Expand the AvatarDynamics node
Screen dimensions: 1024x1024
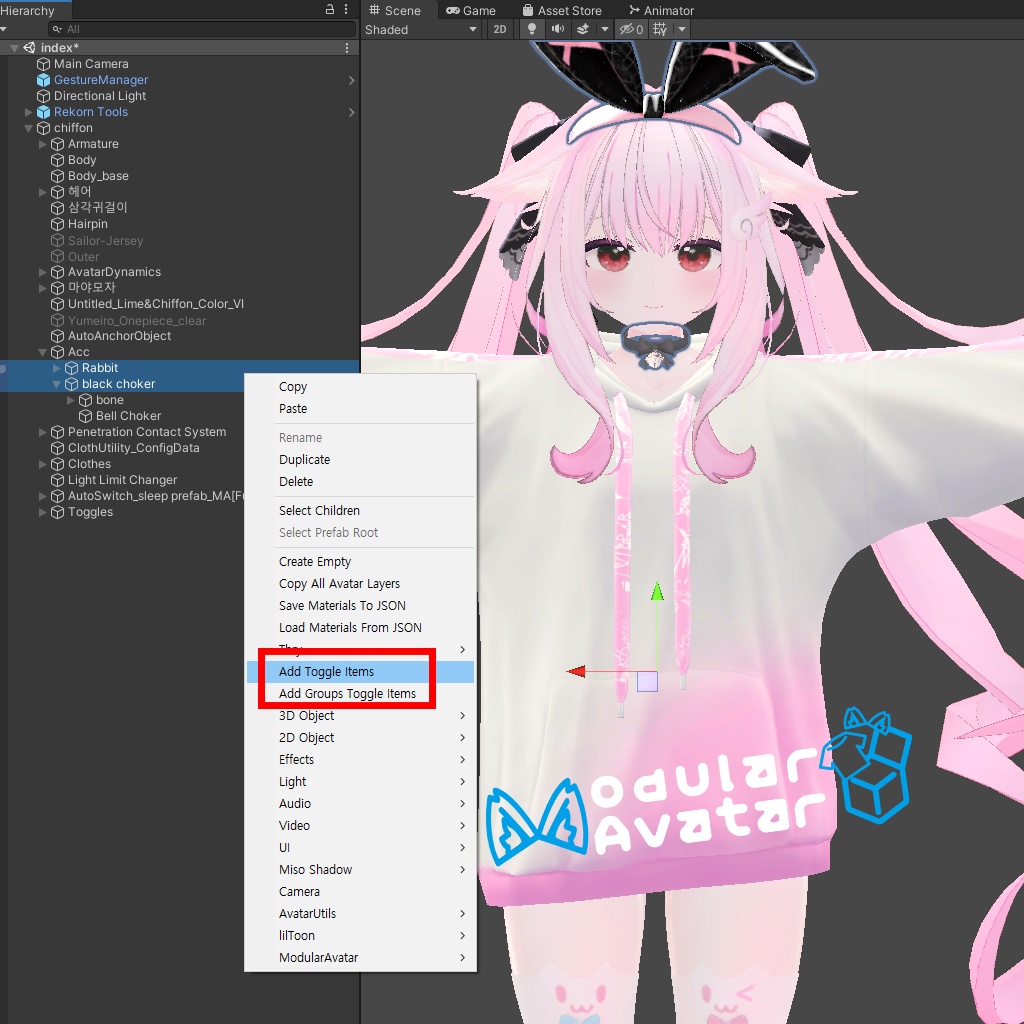(42, 272)
